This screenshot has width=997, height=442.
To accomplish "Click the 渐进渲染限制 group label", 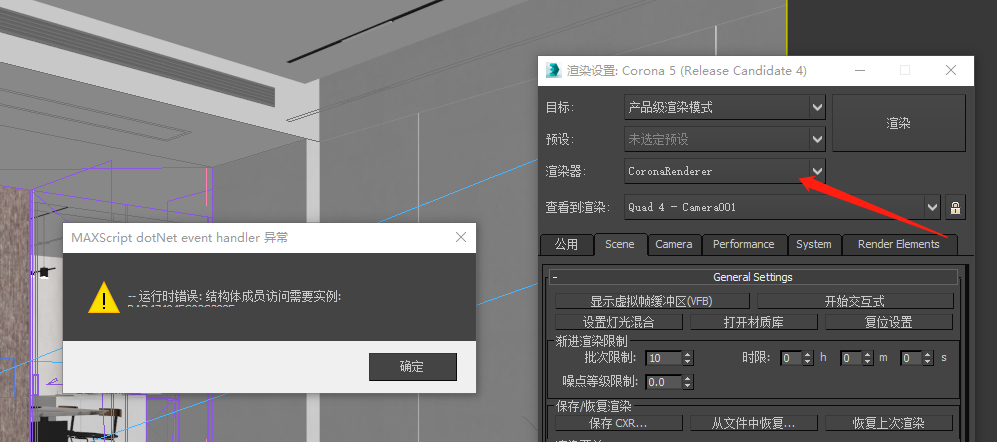I will click(x=591, y=341).
